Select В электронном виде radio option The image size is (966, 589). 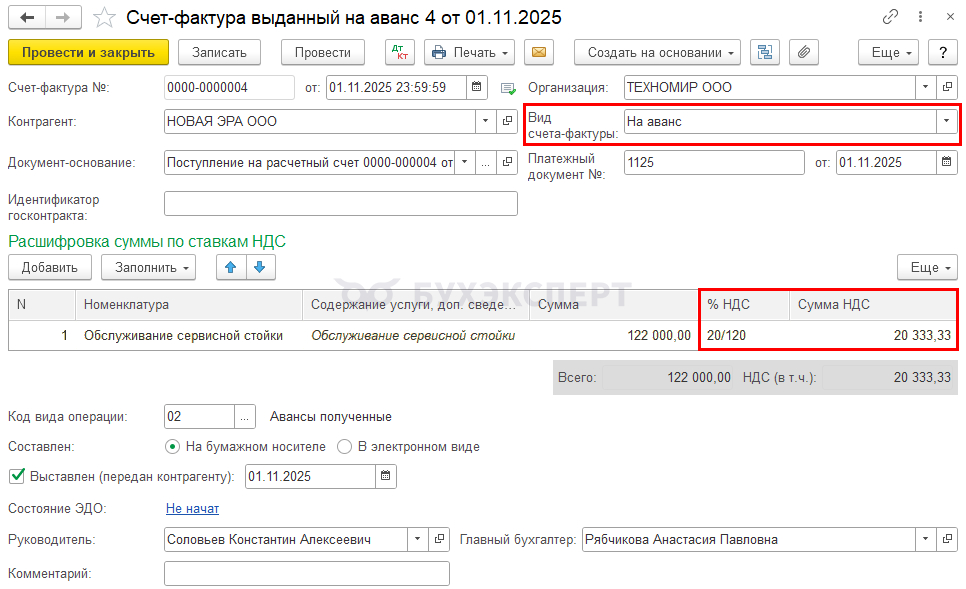344,447
